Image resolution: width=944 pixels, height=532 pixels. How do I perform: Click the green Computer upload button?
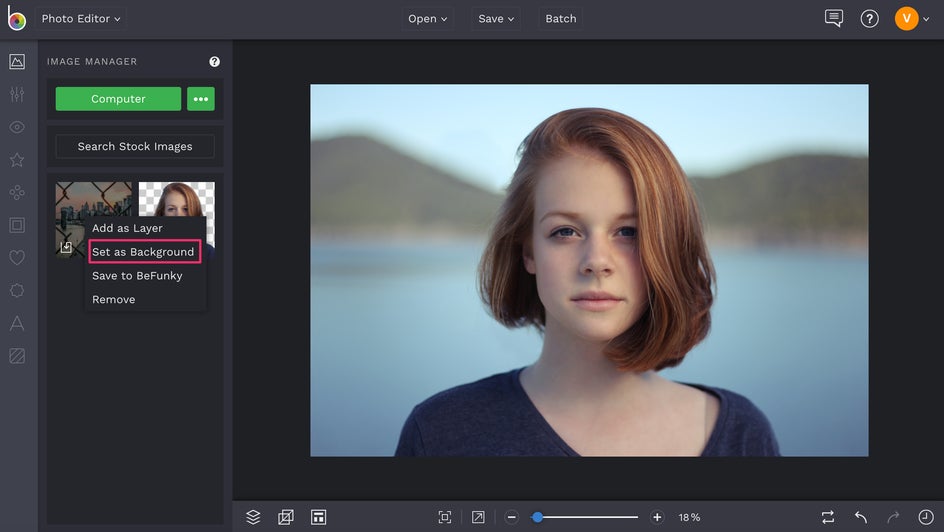point(118,99)
